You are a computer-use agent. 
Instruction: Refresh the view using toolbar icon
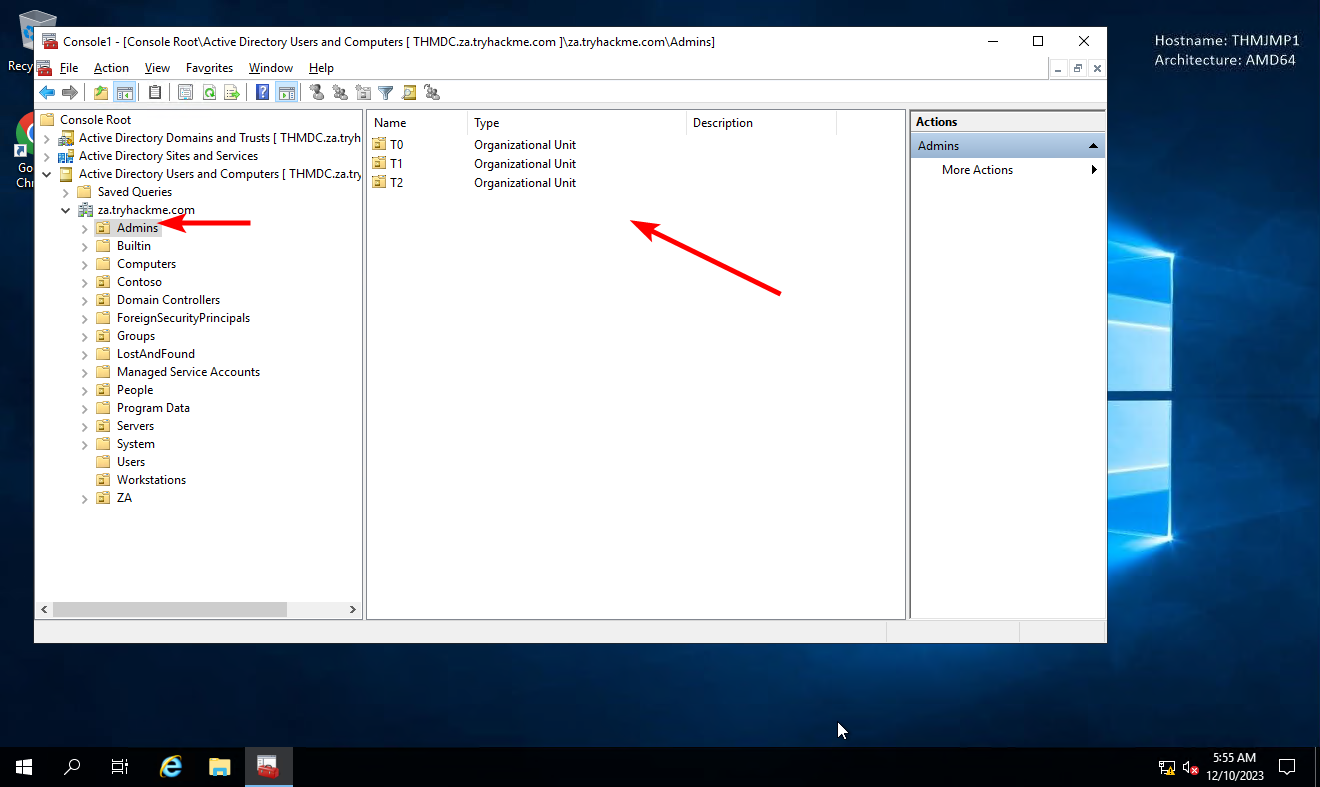209,92
